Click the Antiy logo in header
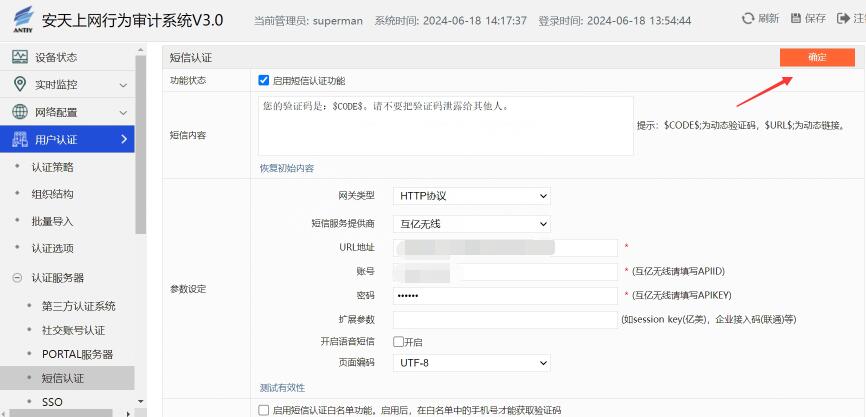Image resolution: width=866 pixels, height=417 pixels. [19, 20]
